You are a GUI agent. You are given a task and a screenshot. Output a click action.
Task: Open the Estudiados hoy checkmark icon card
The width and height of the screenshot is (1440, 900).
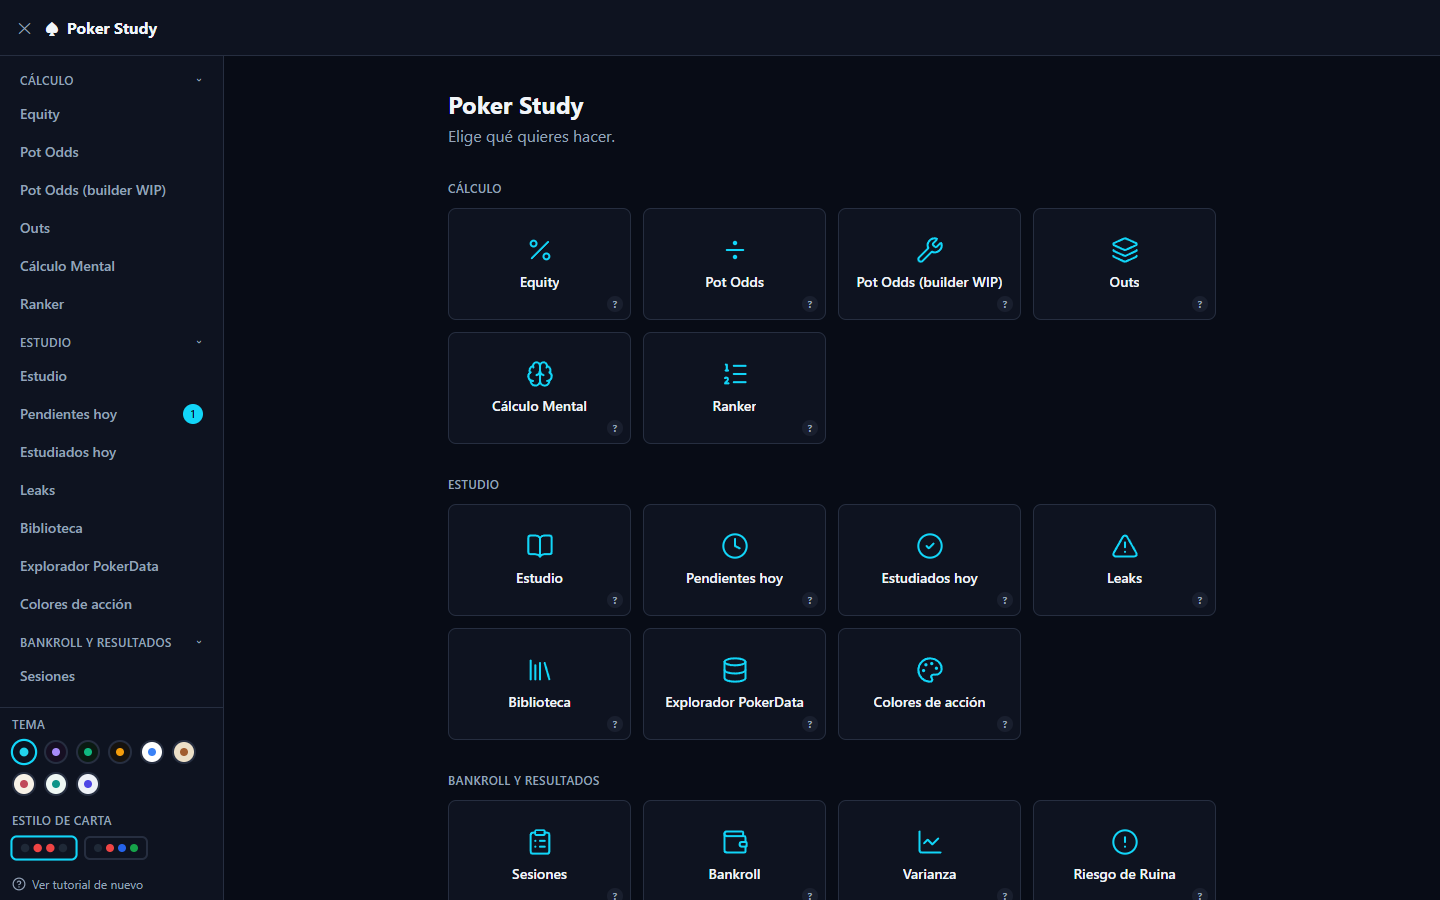coord(929,560)
